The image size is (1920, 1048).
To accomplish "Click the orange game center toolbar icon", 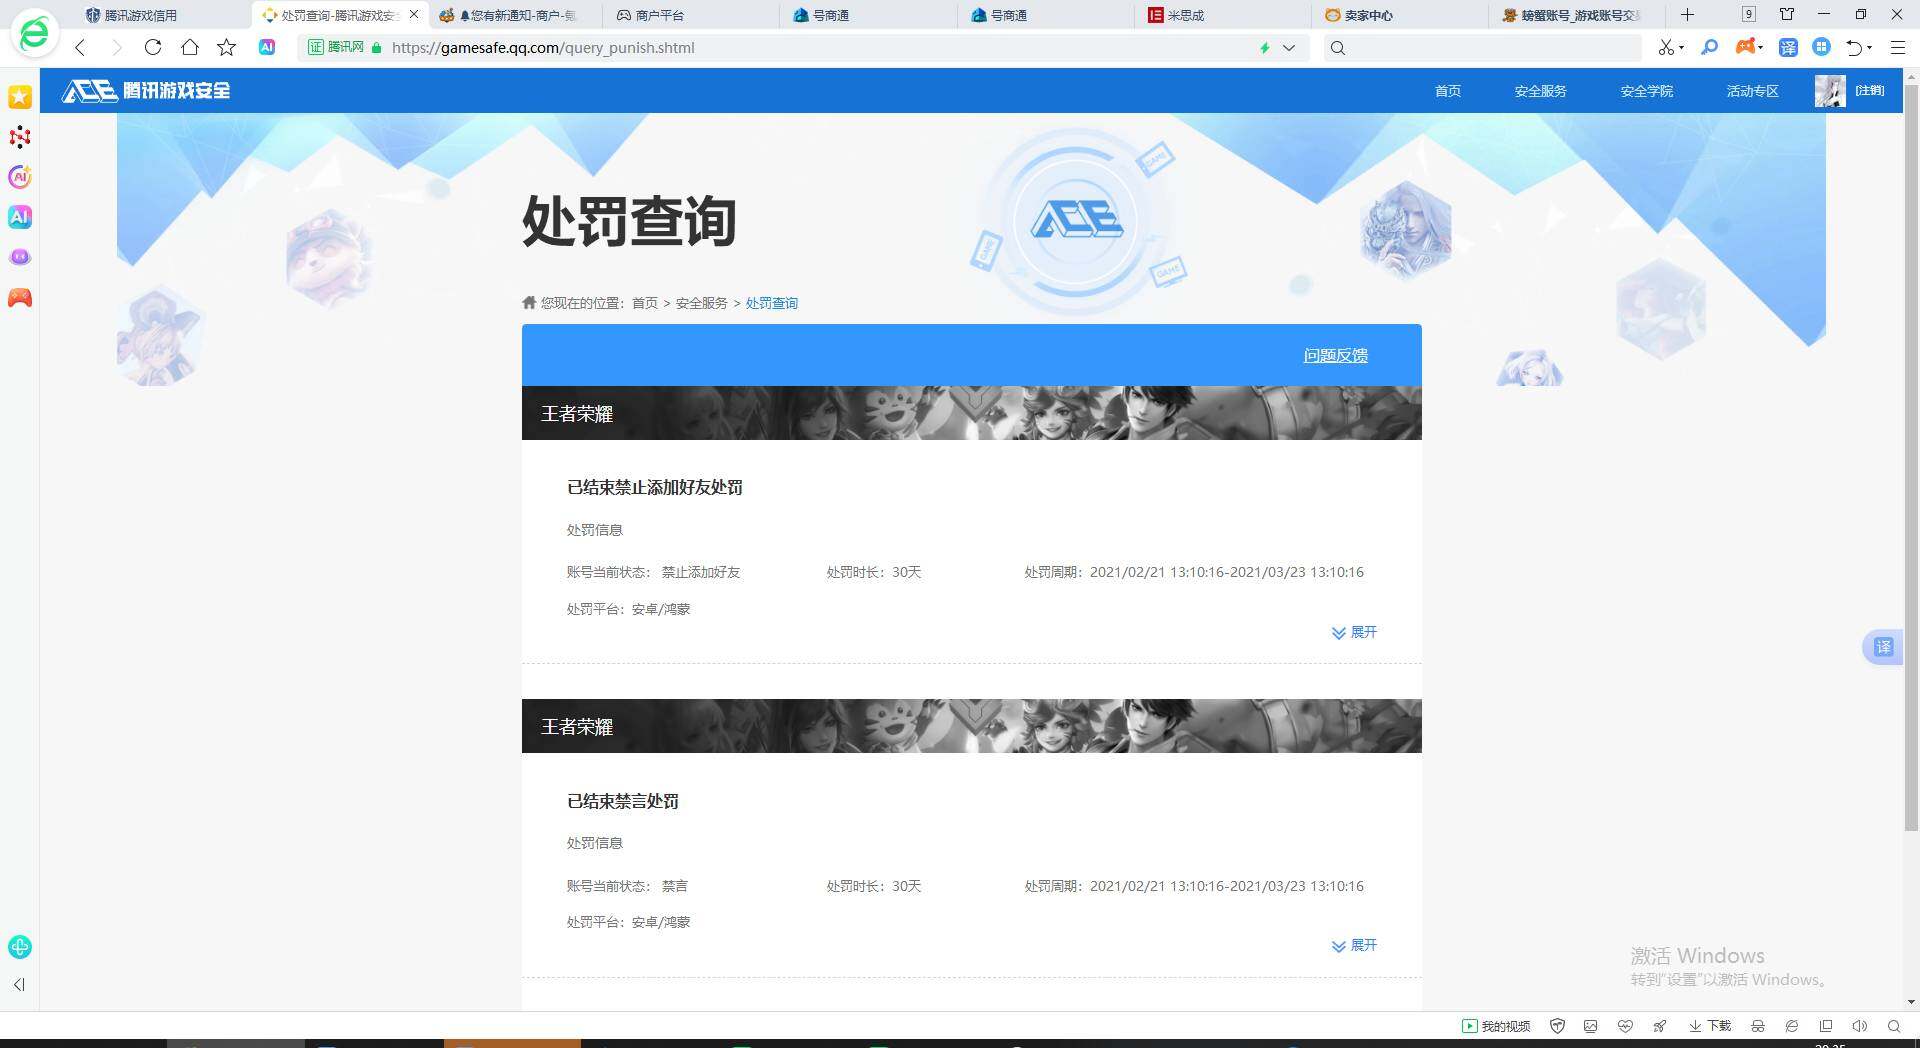I will 1744,47.
